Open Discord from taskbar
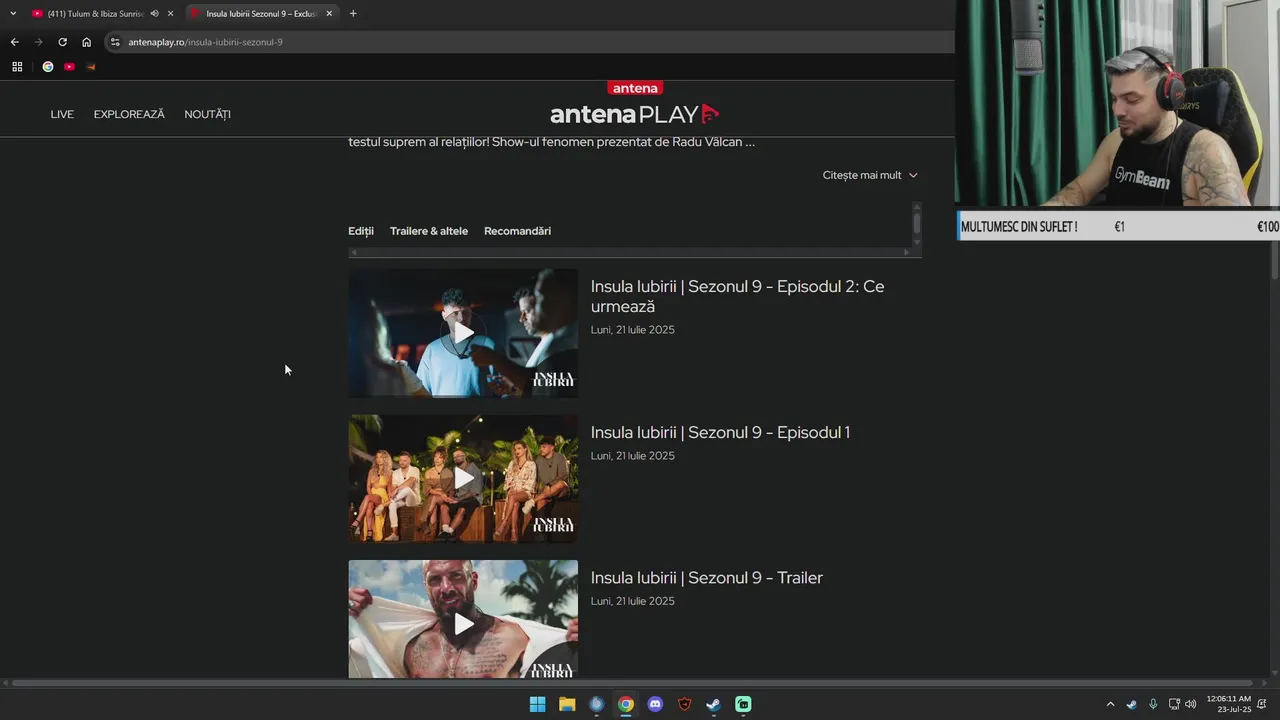1280x720 pixels. tap(655, 704)
